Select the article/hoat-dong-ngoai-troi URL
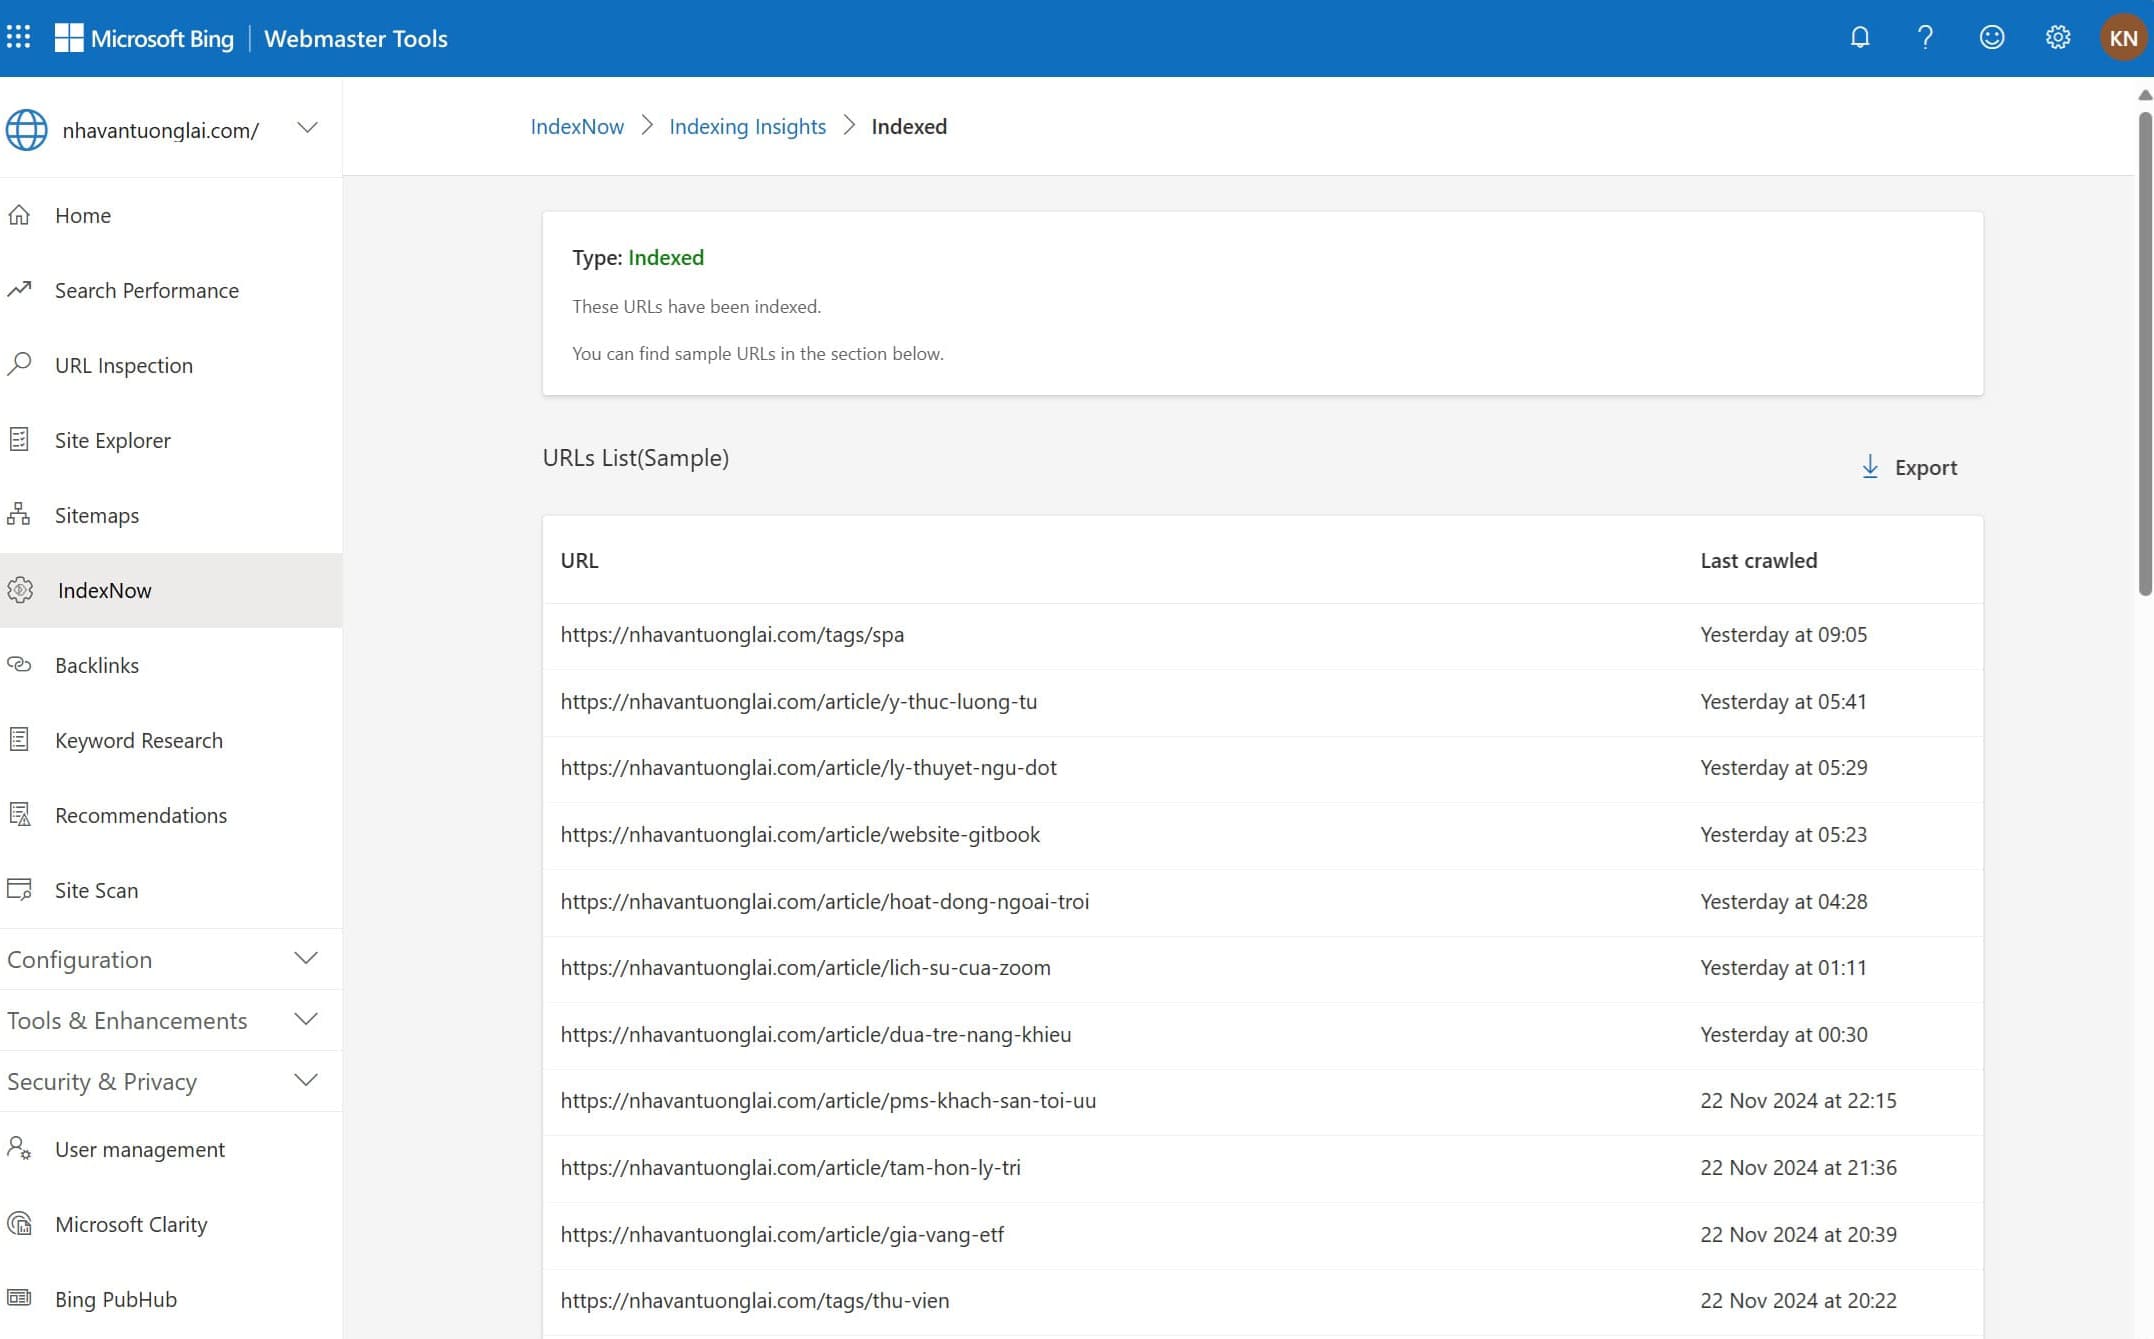 pos(824,901)
